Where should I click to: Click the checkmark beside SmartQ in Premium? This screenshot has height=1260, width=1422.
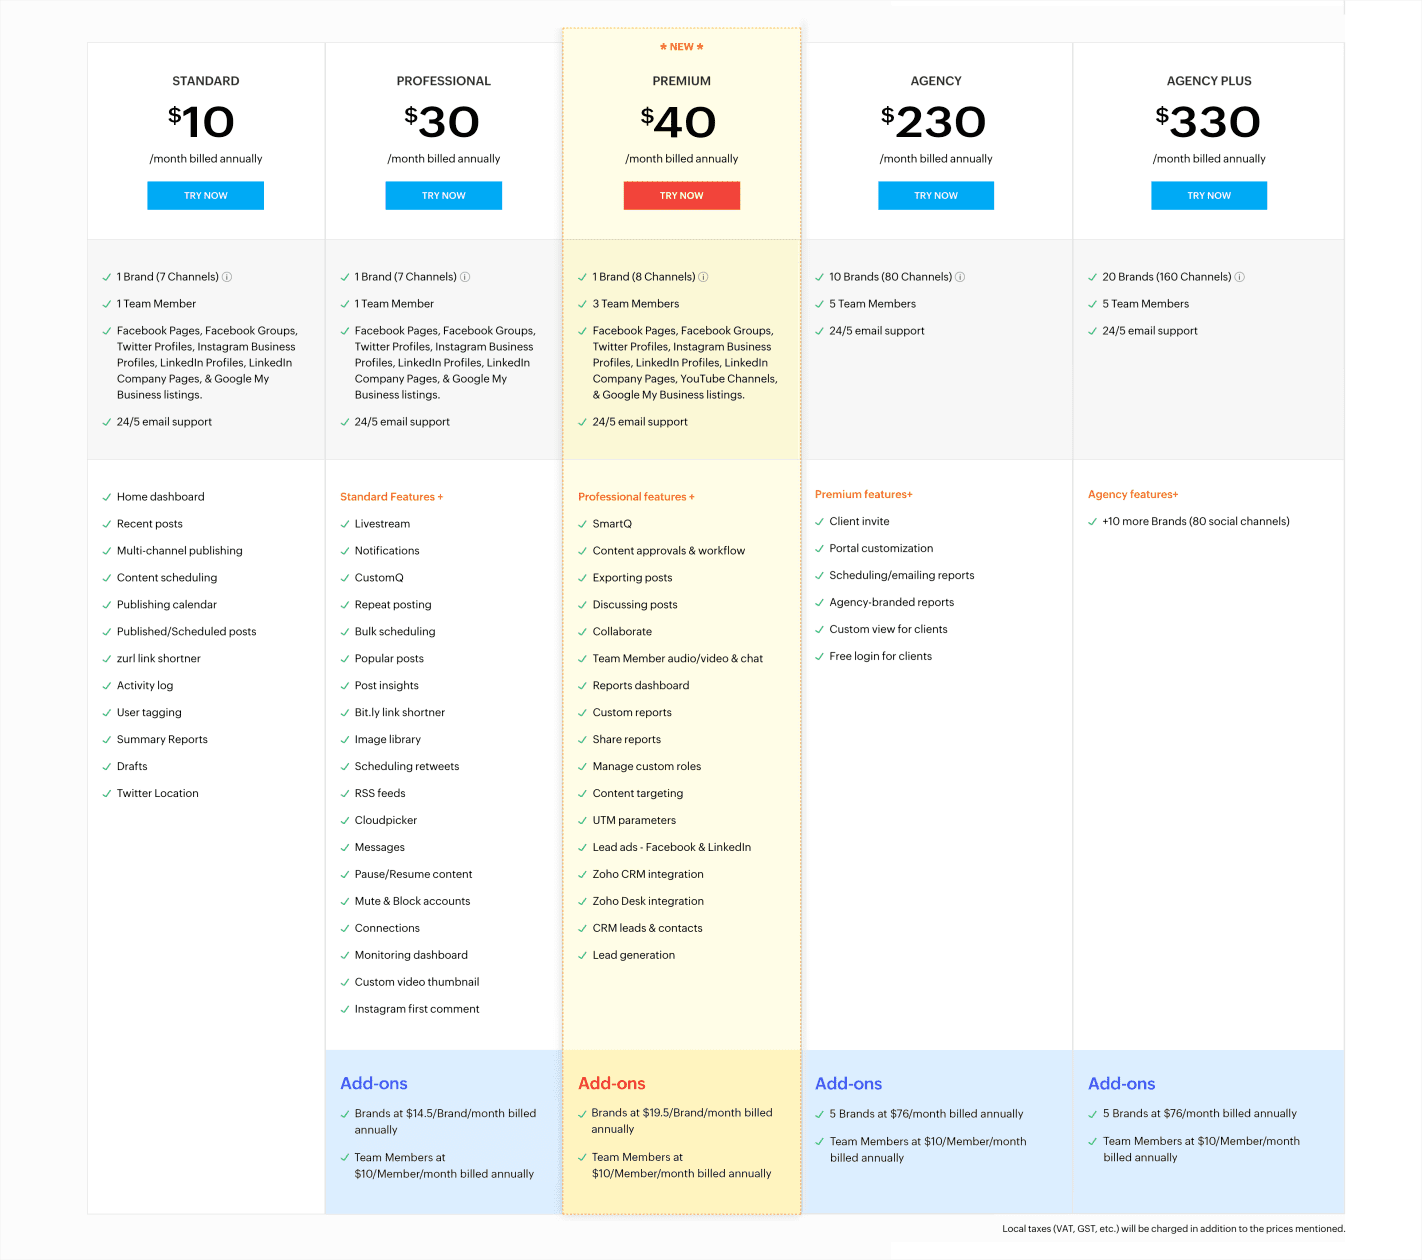pos(581,523)
